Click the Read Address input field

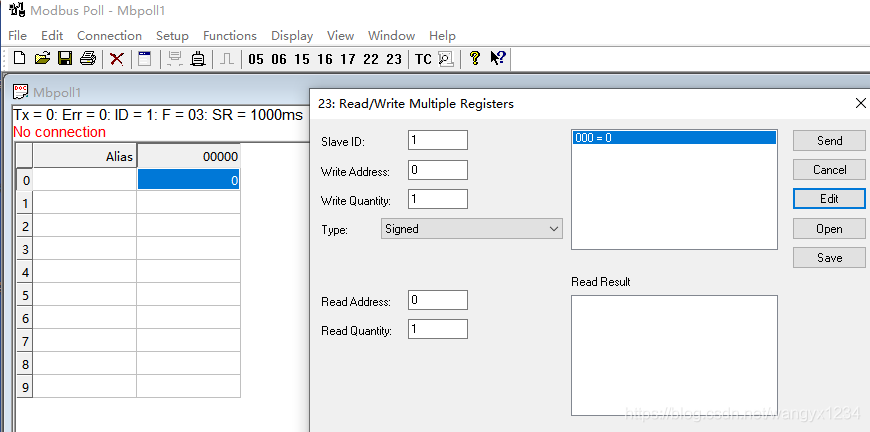(438, 300)
